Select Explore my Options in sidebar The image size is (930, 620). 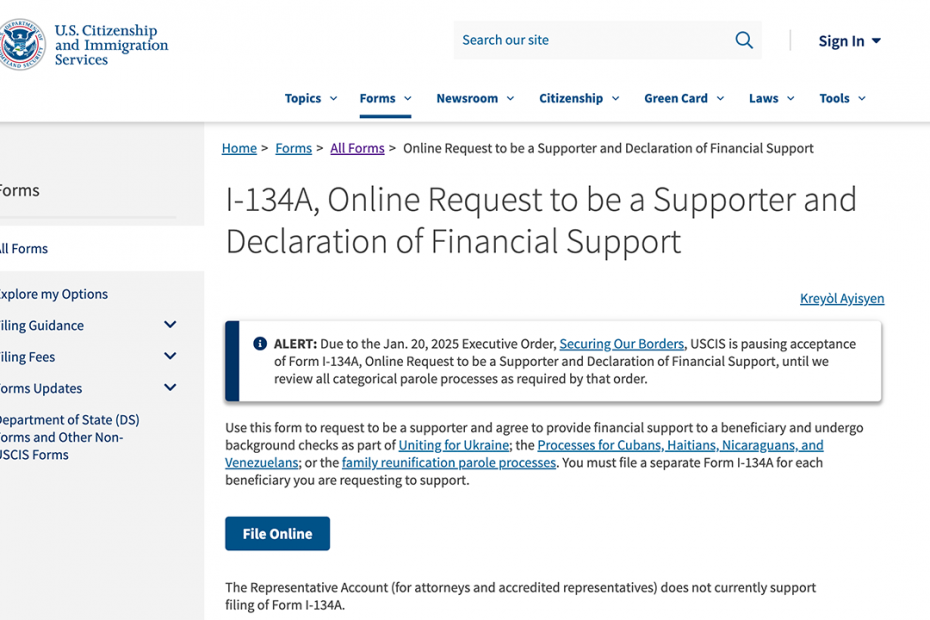pyautogui.click(x=53, y=294)
